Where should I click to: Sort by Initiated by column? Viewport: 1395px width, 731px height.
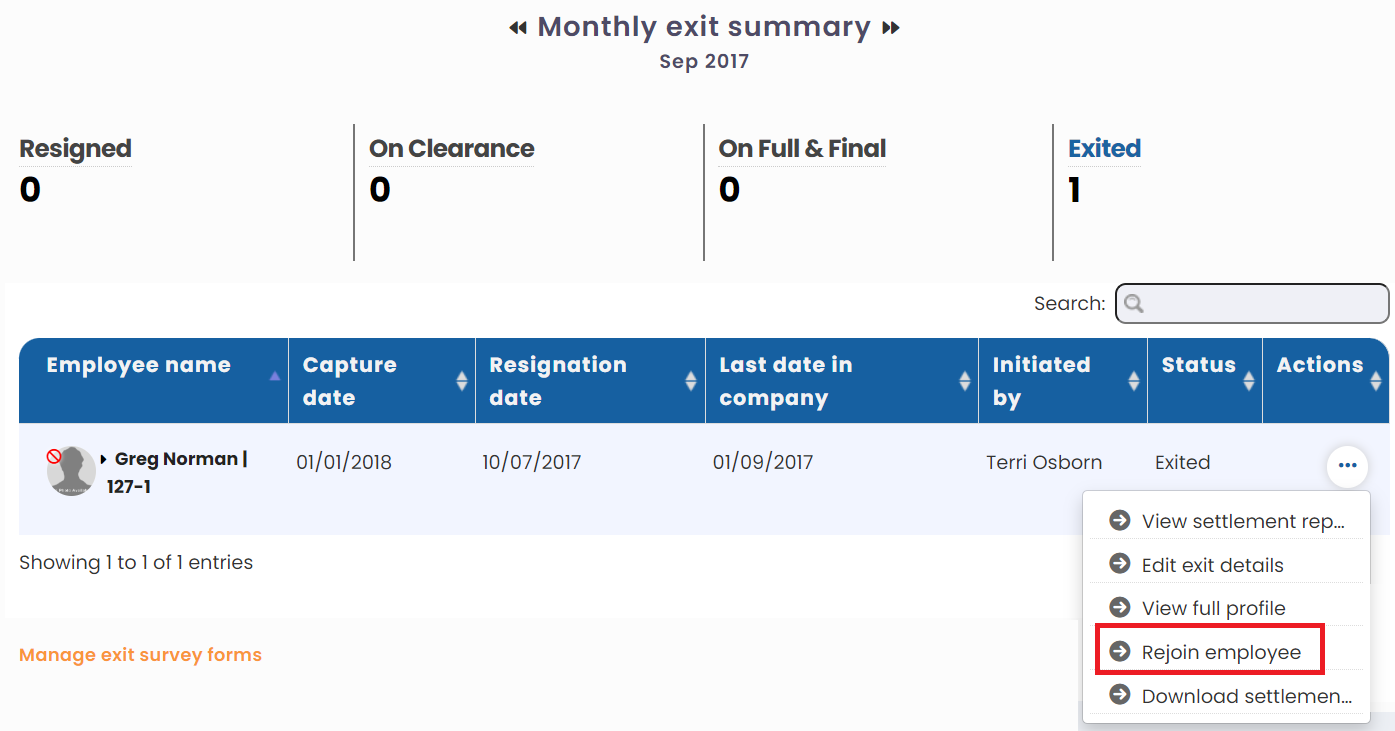click(1063, 380)
